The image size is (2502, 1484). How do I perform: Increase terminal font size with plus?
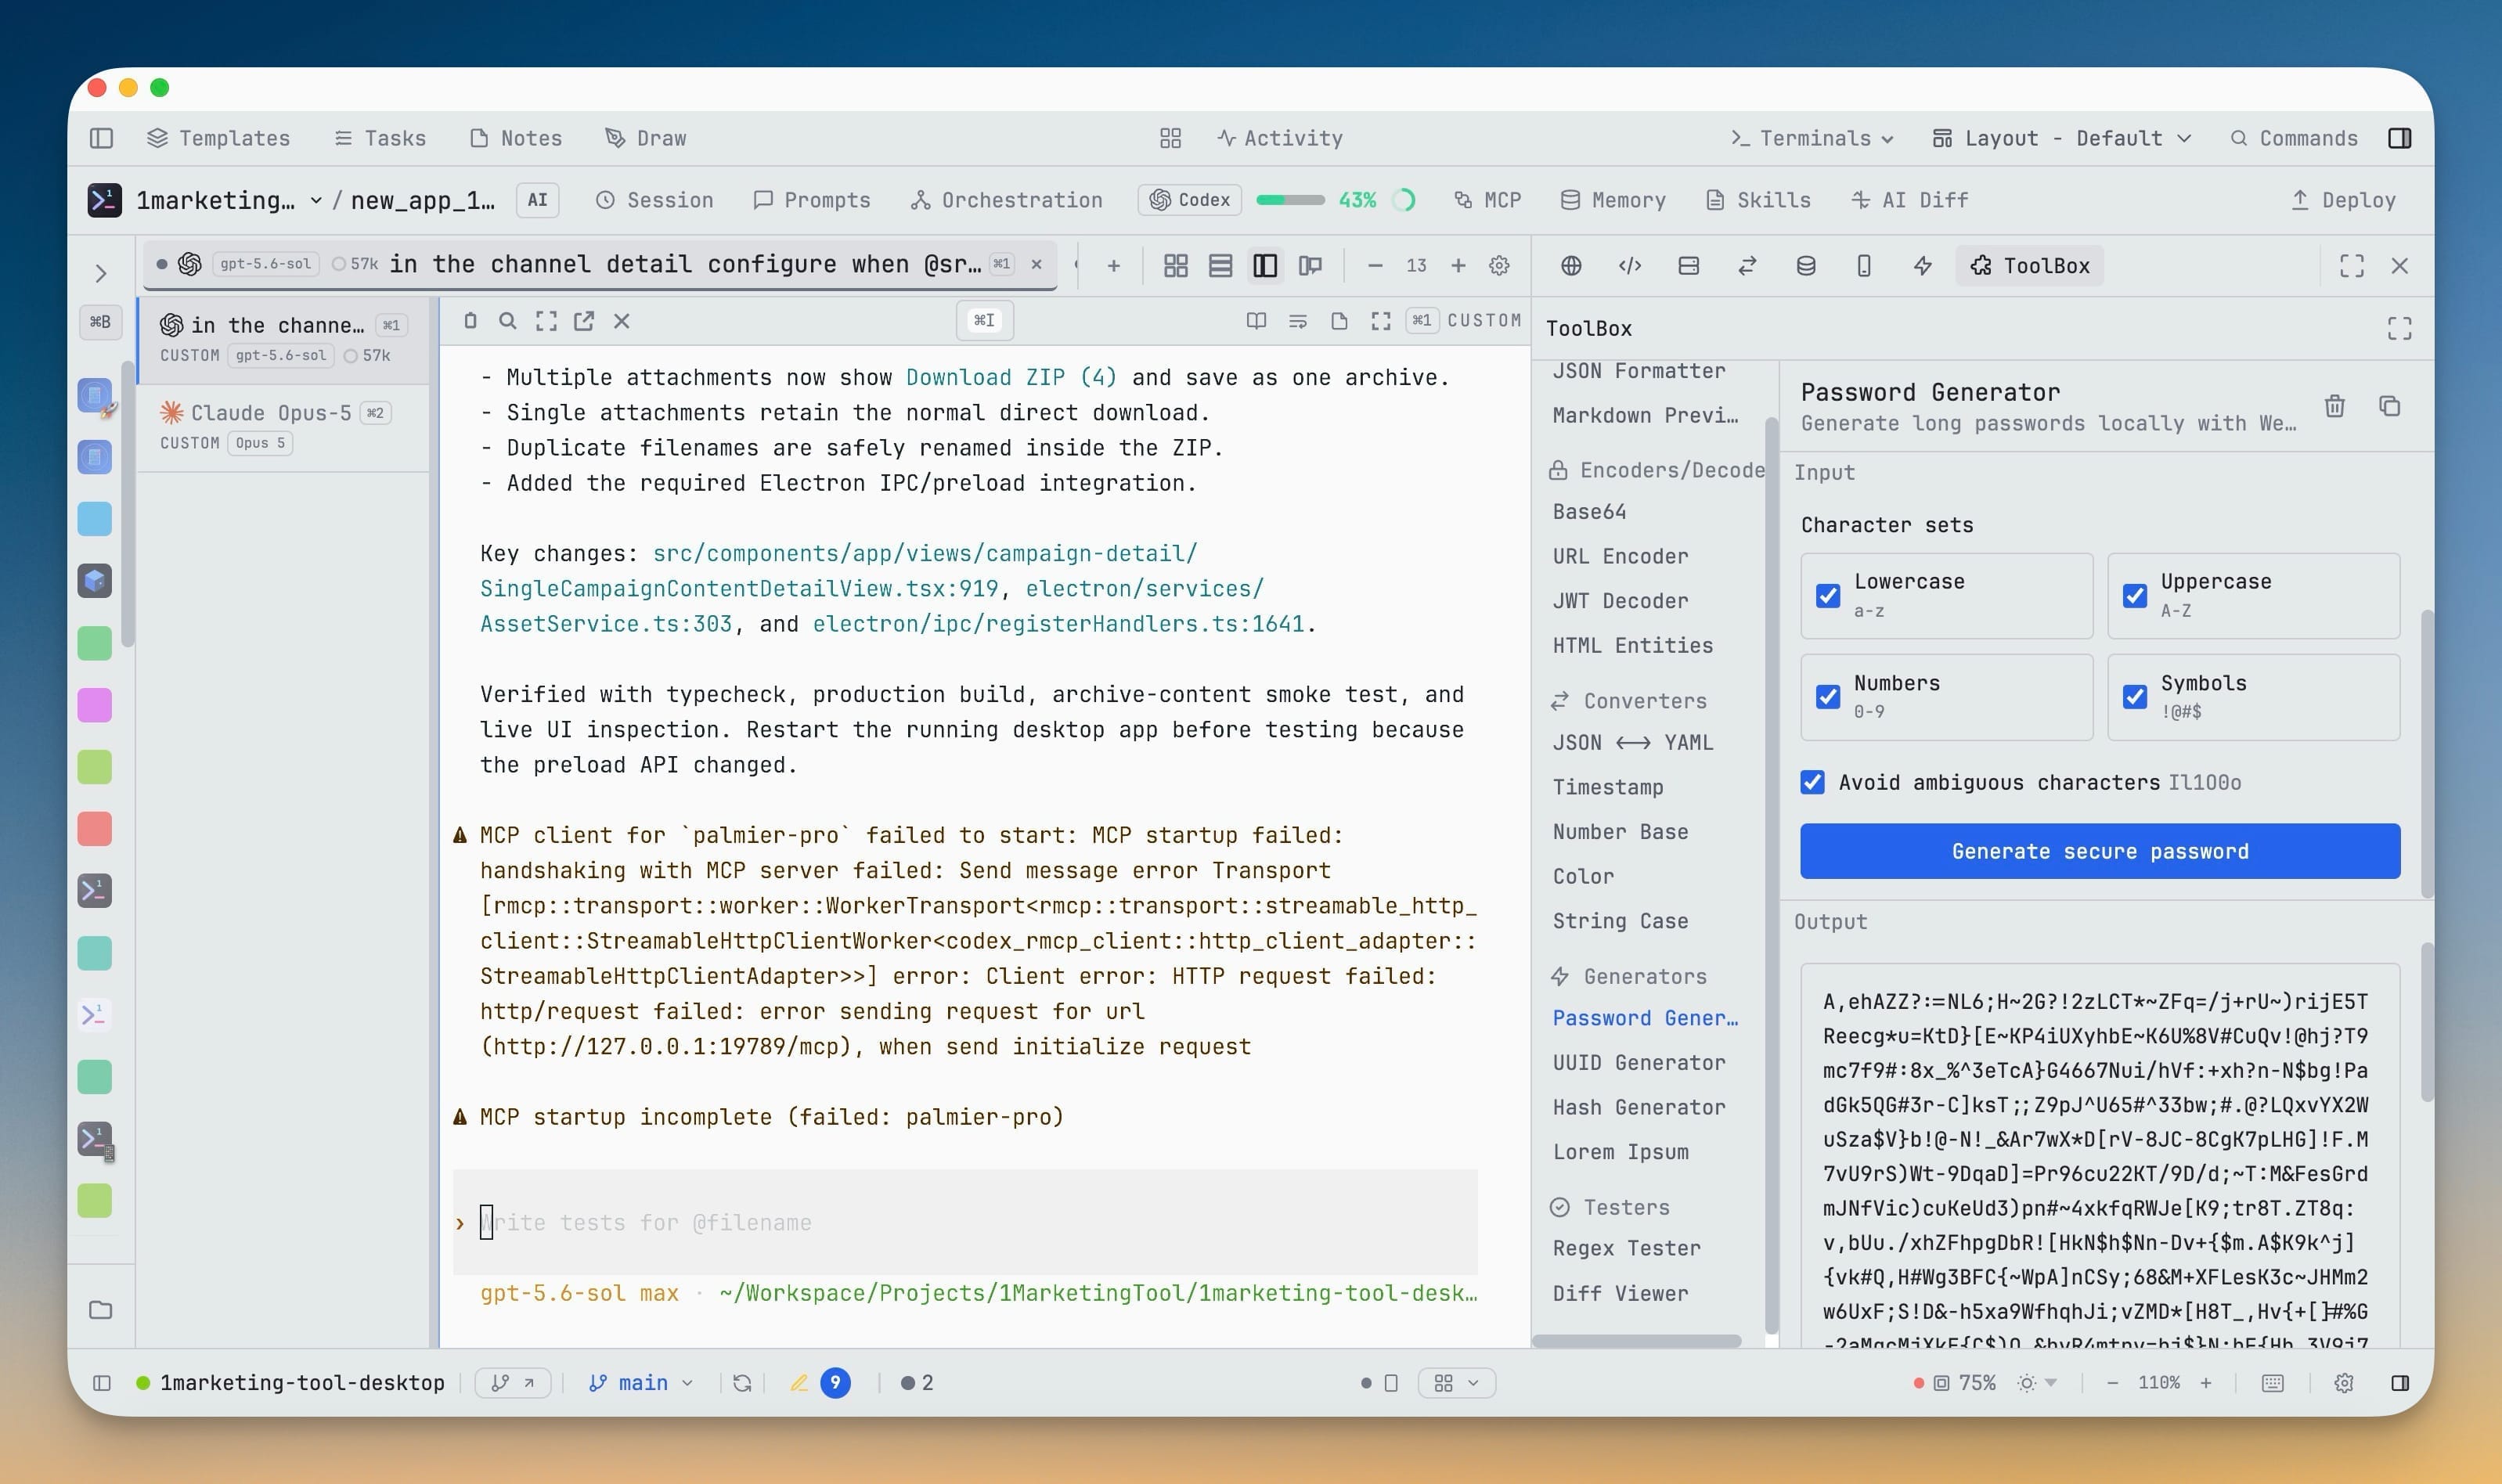pos(1458,265)
